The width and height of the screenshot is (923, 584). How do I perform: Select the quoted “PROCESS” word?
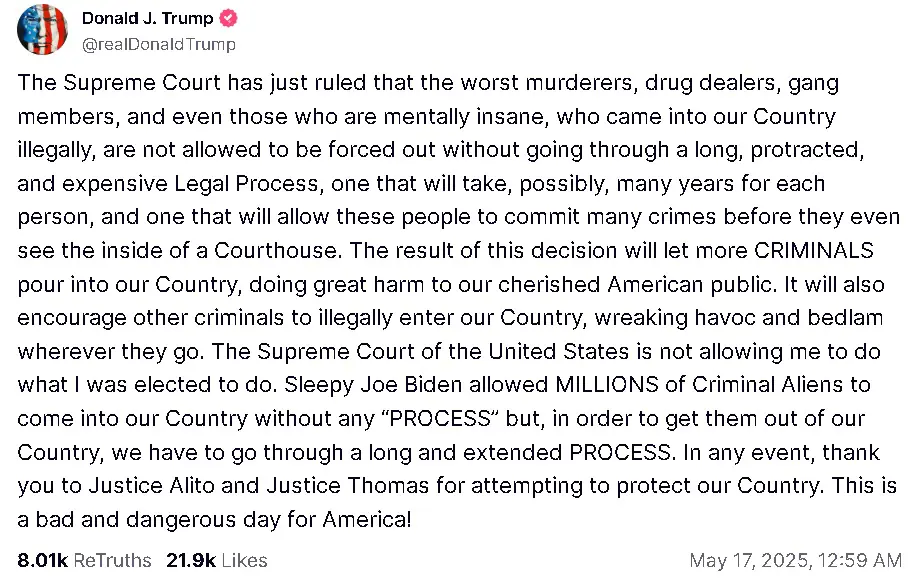point(440,418)
